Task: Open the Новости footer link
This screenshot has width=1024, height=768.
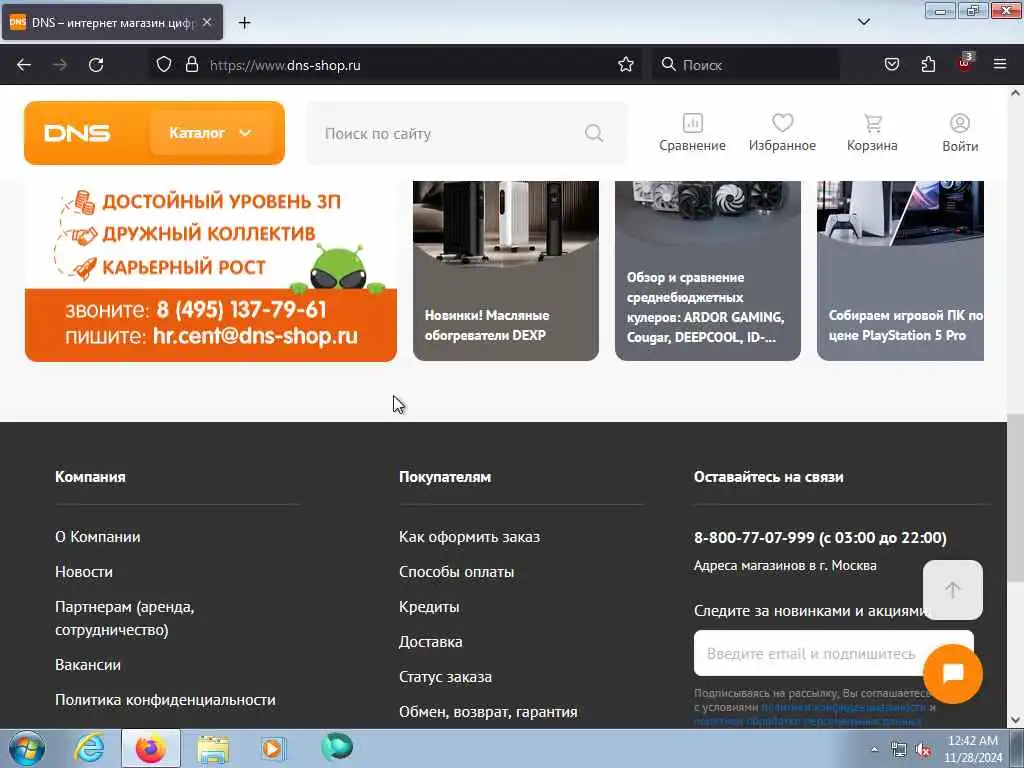Action: pos(84,572)
